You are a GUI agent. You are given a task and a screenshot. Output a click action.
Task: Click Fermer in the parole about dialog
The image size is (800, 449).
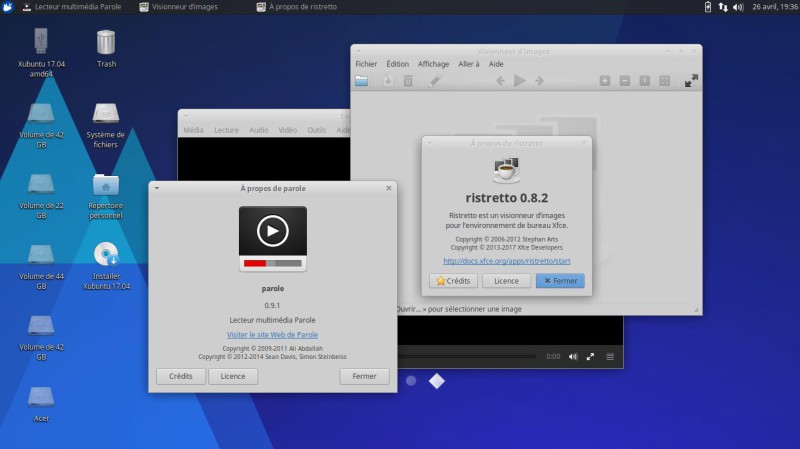364,376
